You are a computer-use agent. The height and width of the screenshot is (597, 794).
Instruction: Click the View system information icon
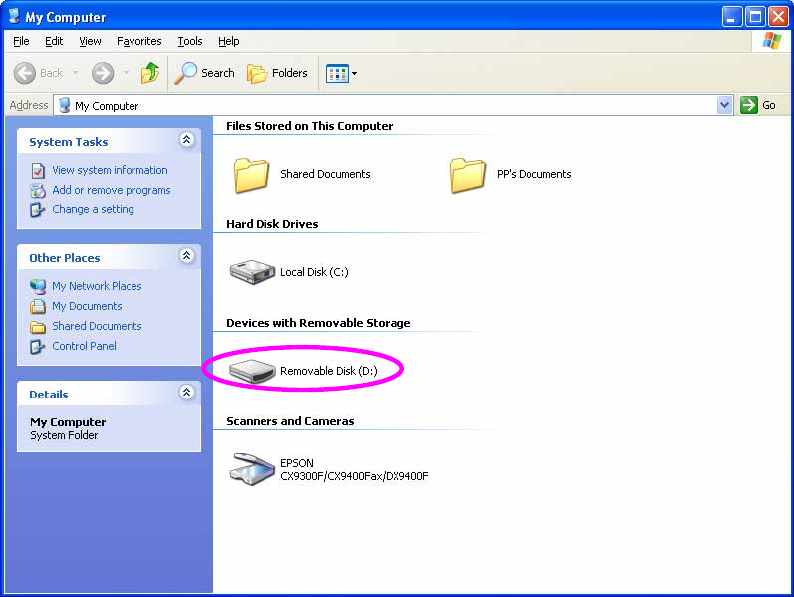pos(38,171)
